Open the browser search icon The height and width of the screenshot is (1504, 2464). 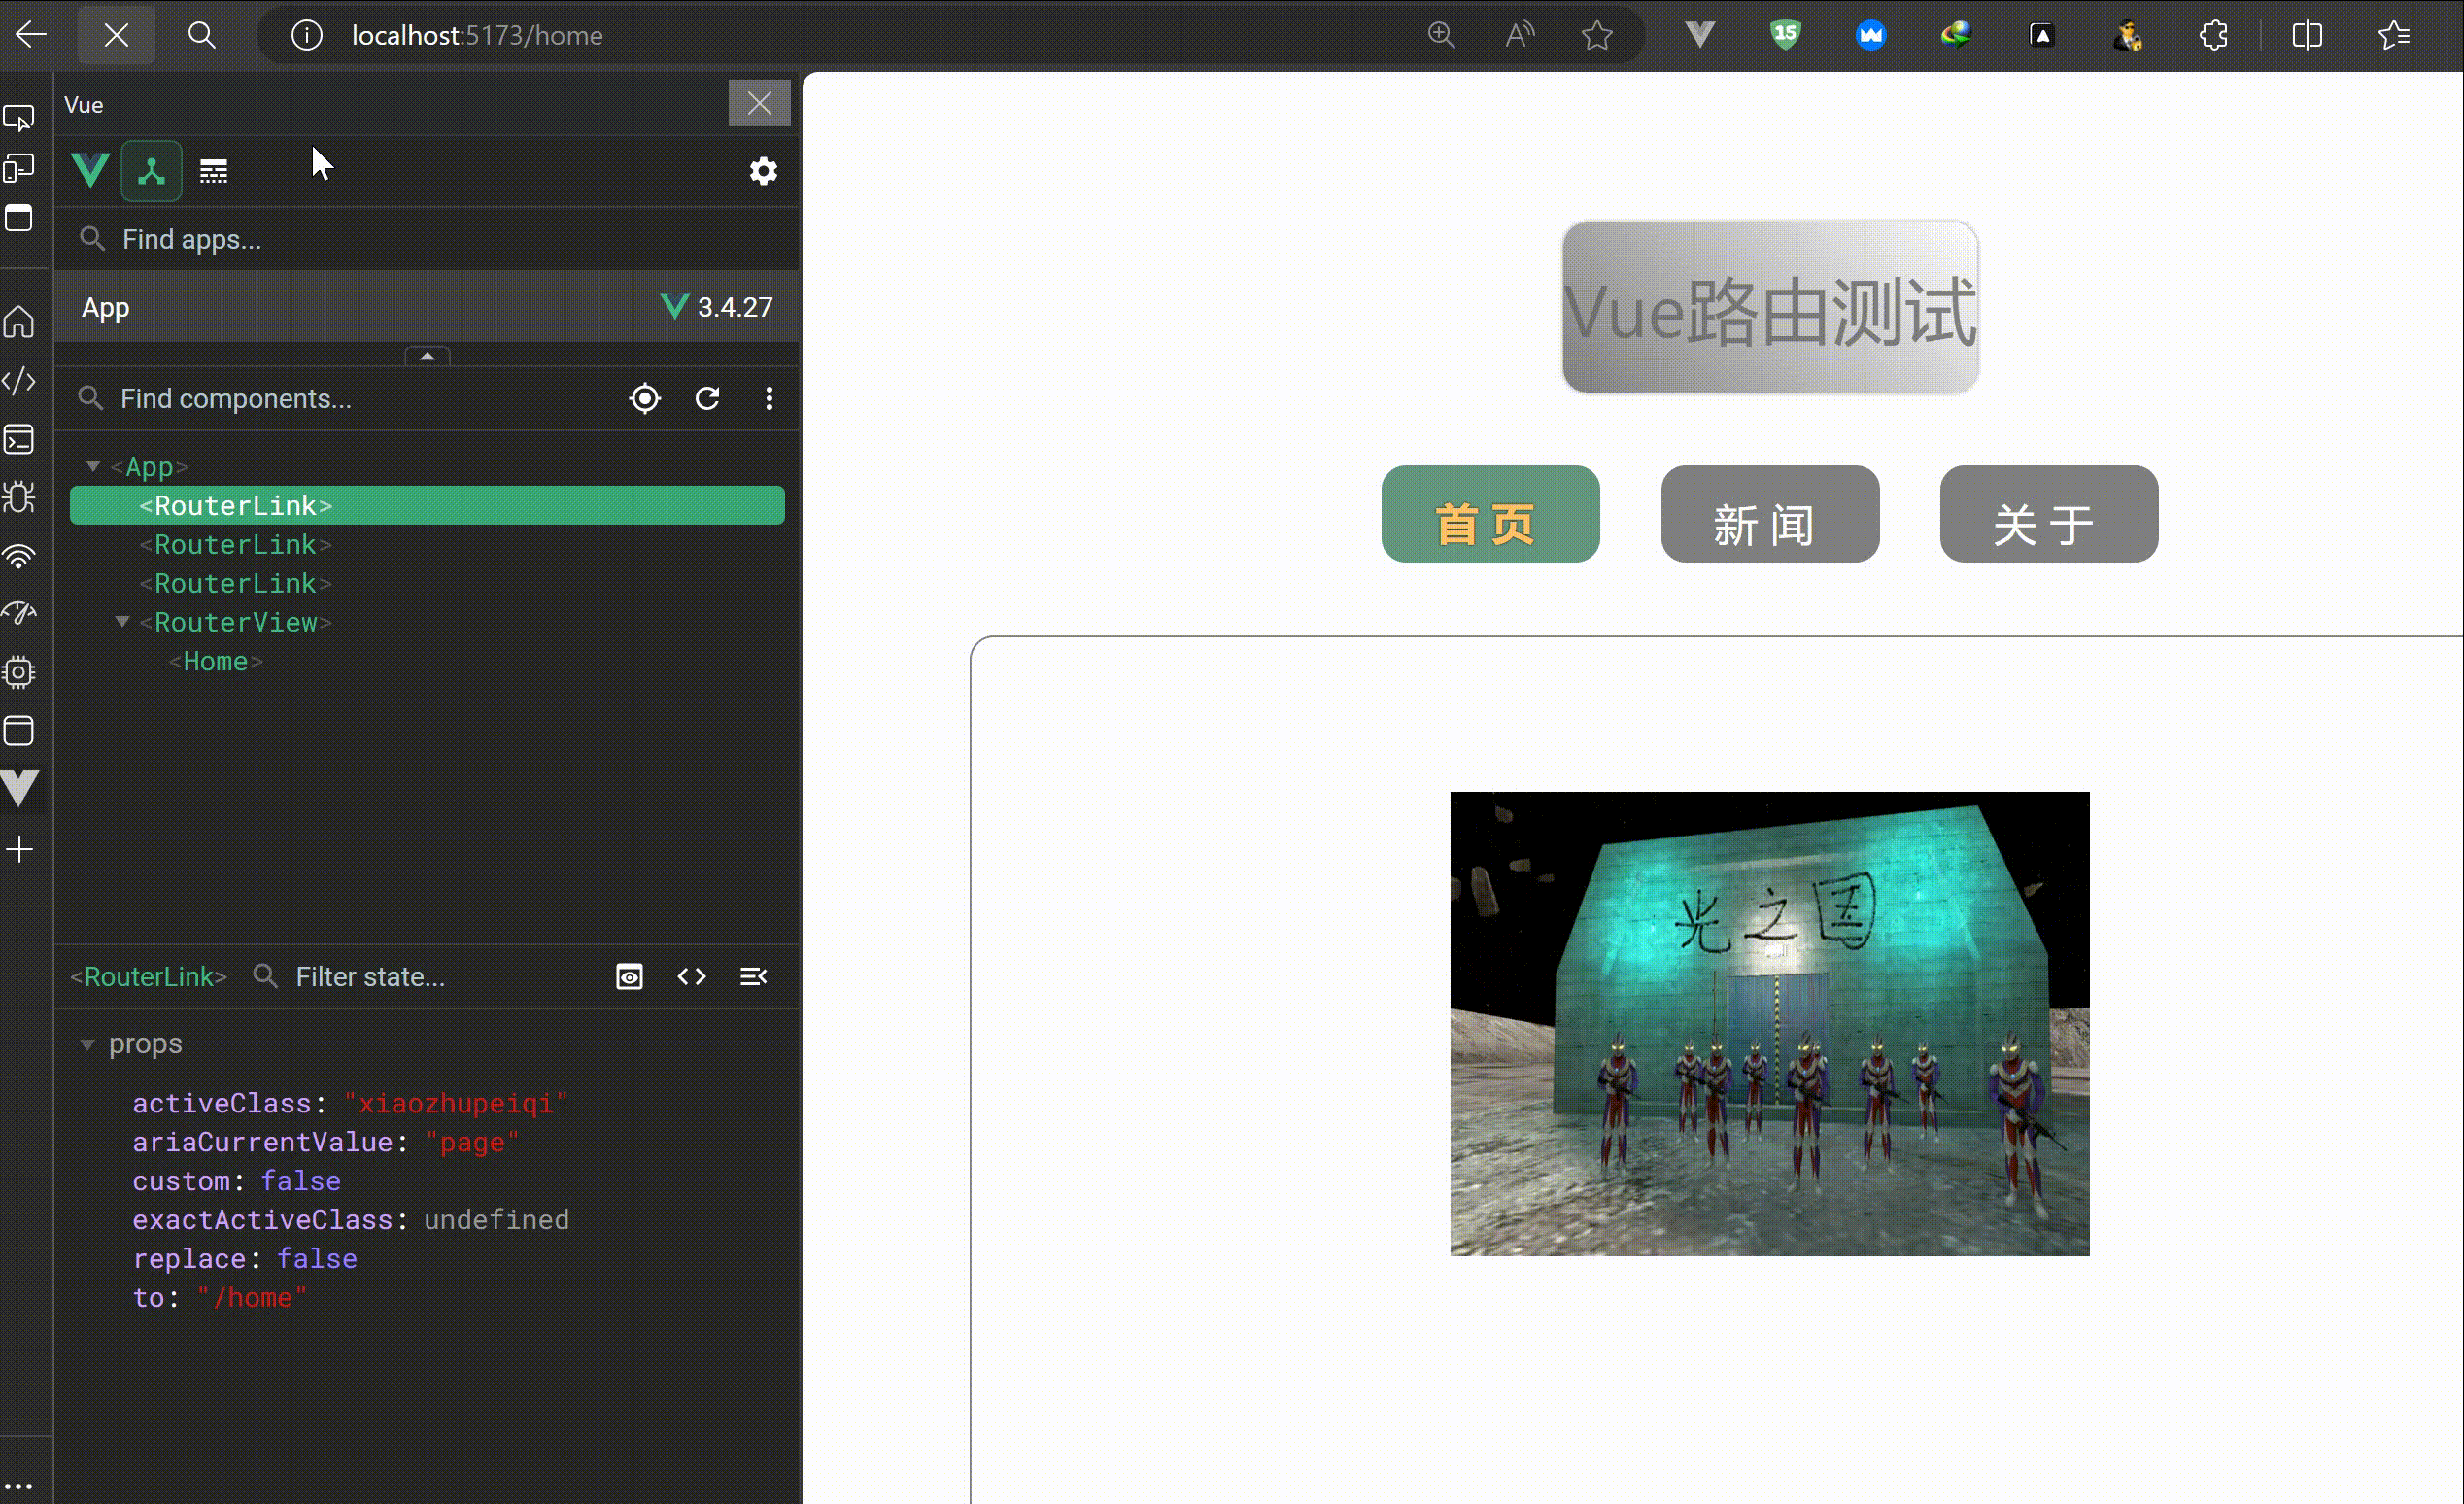tap(201, 35)
